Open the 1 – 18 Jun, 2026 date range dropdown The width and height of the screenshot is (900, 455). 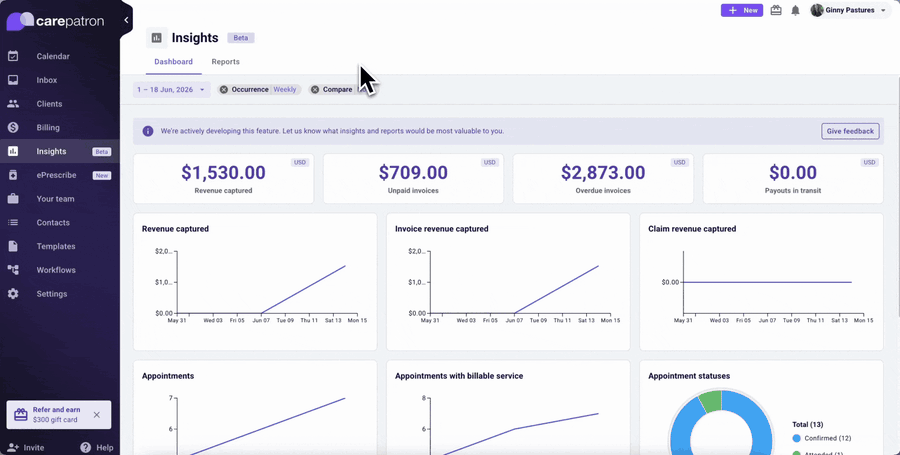point(171,90)
